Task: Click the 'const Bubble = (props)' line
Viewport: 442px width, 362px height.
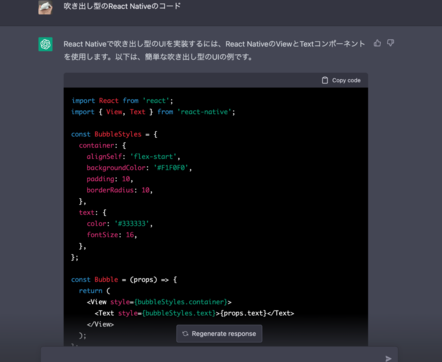Action: tap(124, 280)
